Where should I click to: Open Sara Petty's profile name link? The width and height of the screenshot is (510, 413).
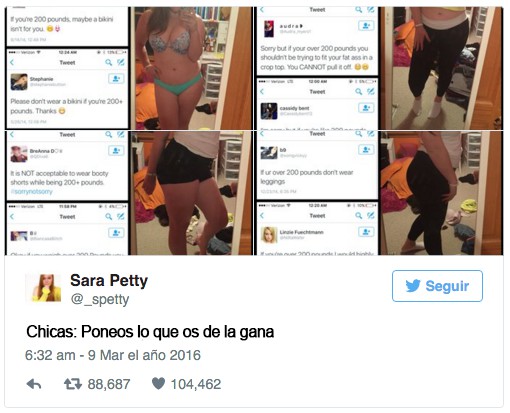pyautogui.click(x=109, y=280)
